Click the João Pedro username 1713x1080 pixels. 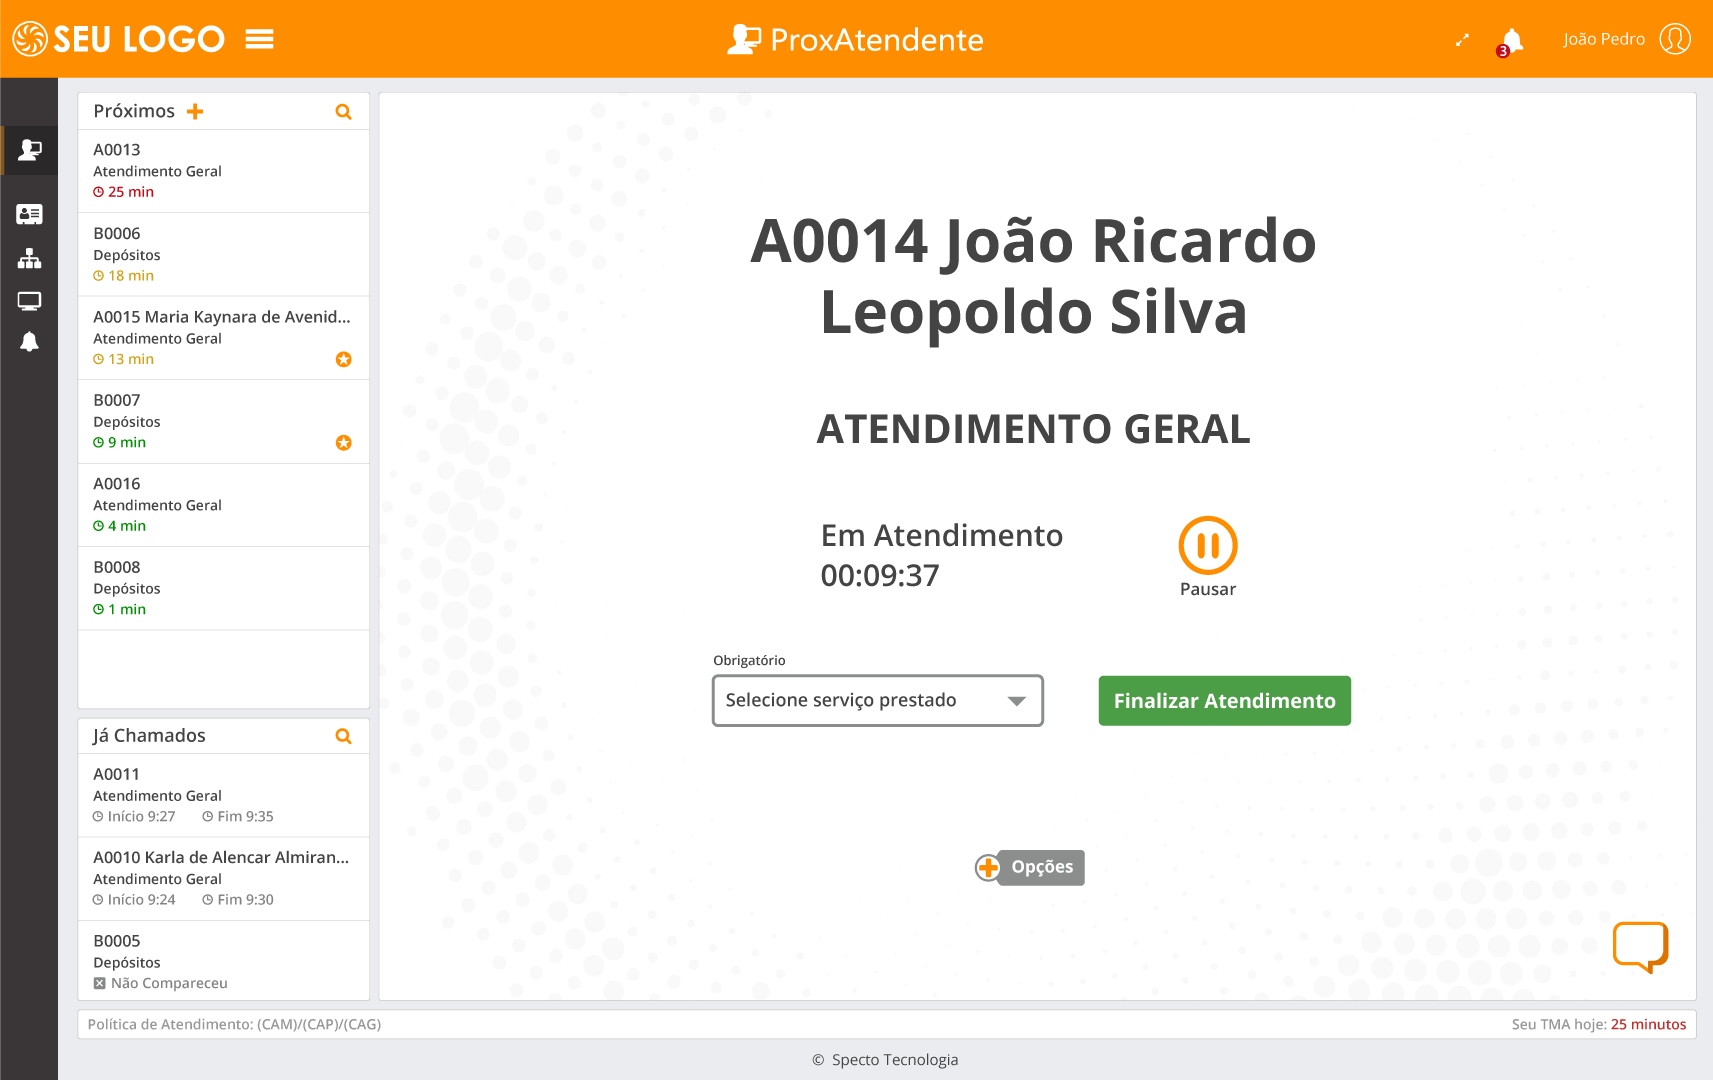[1604, 39]
